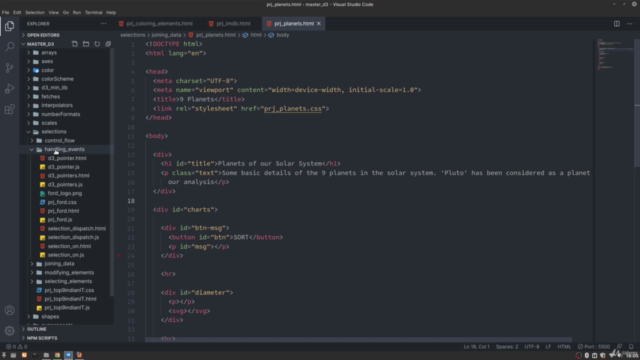Open the Run and Debug view

9,88
